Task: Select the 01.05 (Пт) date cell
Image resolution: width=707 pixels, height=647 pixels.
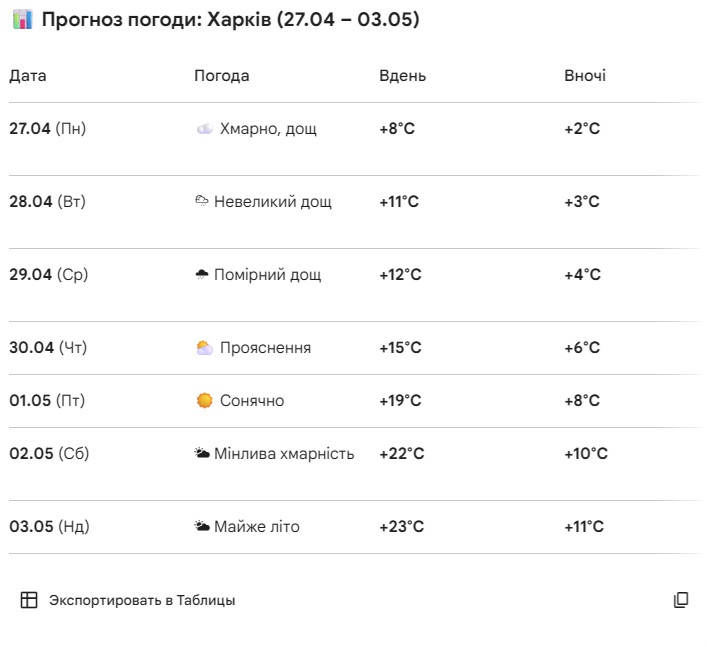Action: (47, 401)
